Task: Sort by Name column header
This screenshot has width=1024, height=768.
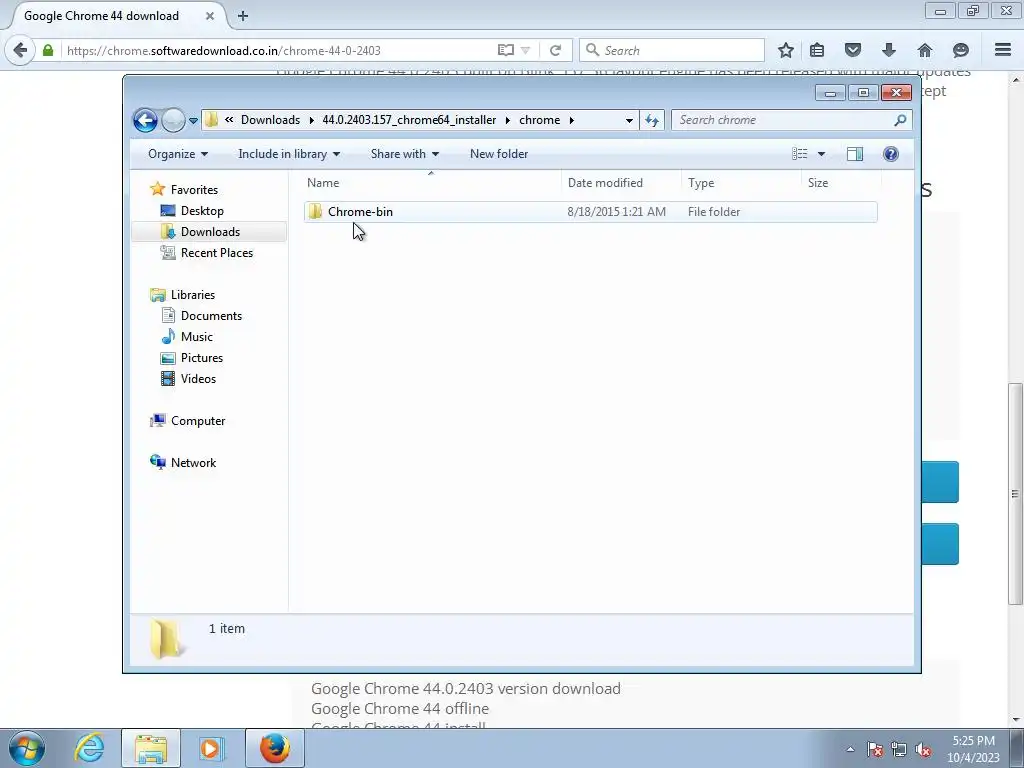Action: pyautogui.click(x=431, y=183)
